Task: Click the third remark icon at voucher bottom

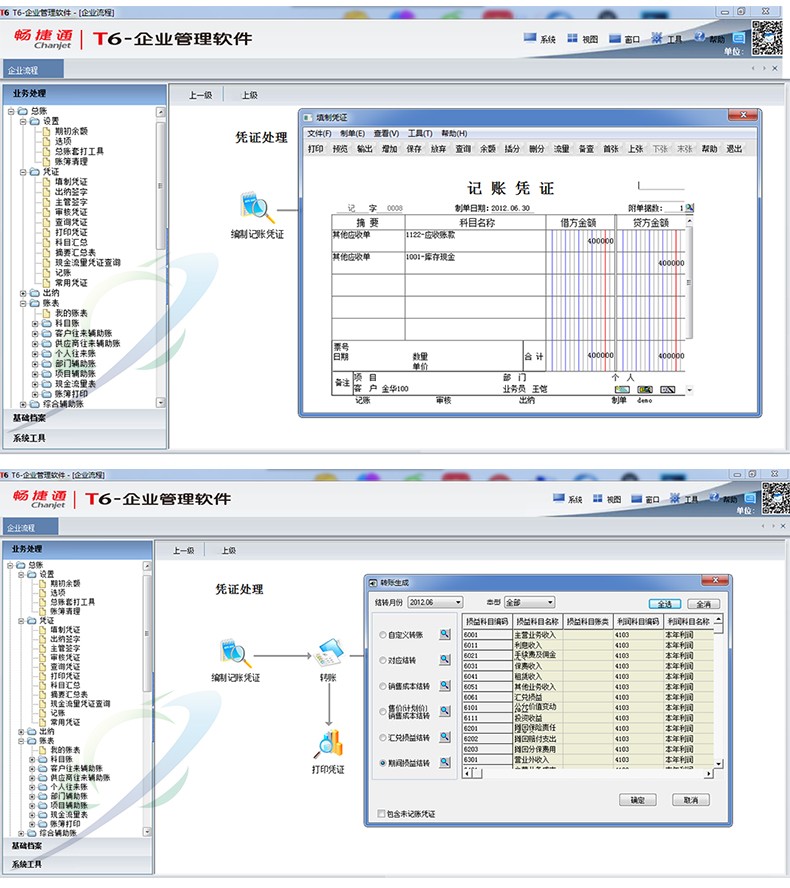Action: (x=668, y=390)
